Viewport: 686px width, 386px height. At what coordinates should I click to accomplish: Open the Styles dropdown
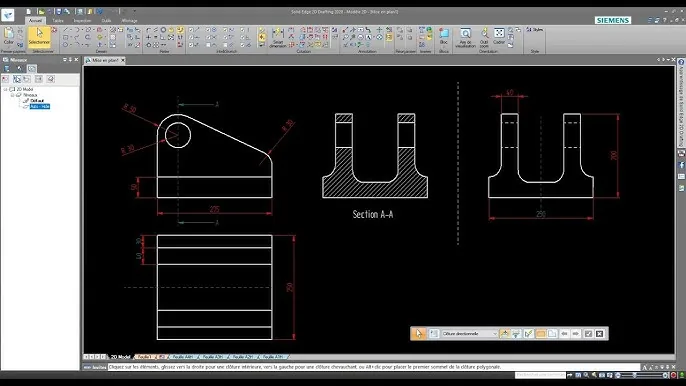coord(535,29)
